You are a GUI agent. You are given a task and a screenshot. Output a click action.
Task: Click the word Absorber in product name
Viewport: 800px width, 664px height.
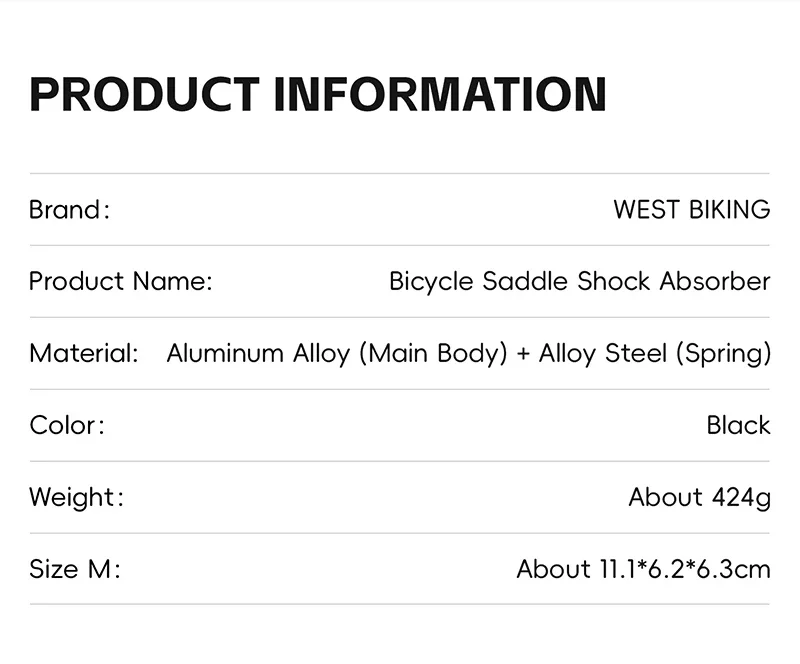tap(715, 281)
